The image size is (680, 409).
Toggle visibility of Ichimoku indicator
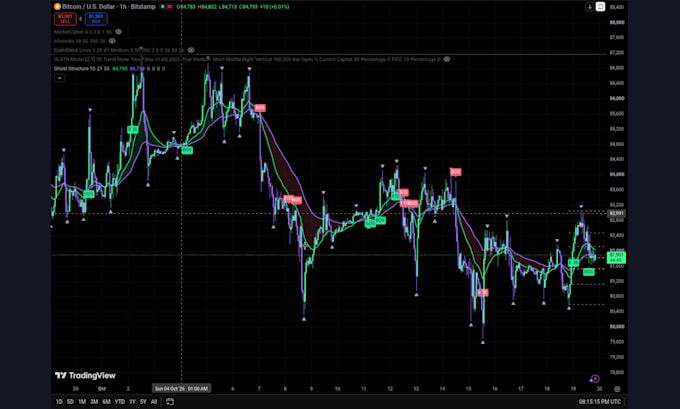[x=112, y=41]
